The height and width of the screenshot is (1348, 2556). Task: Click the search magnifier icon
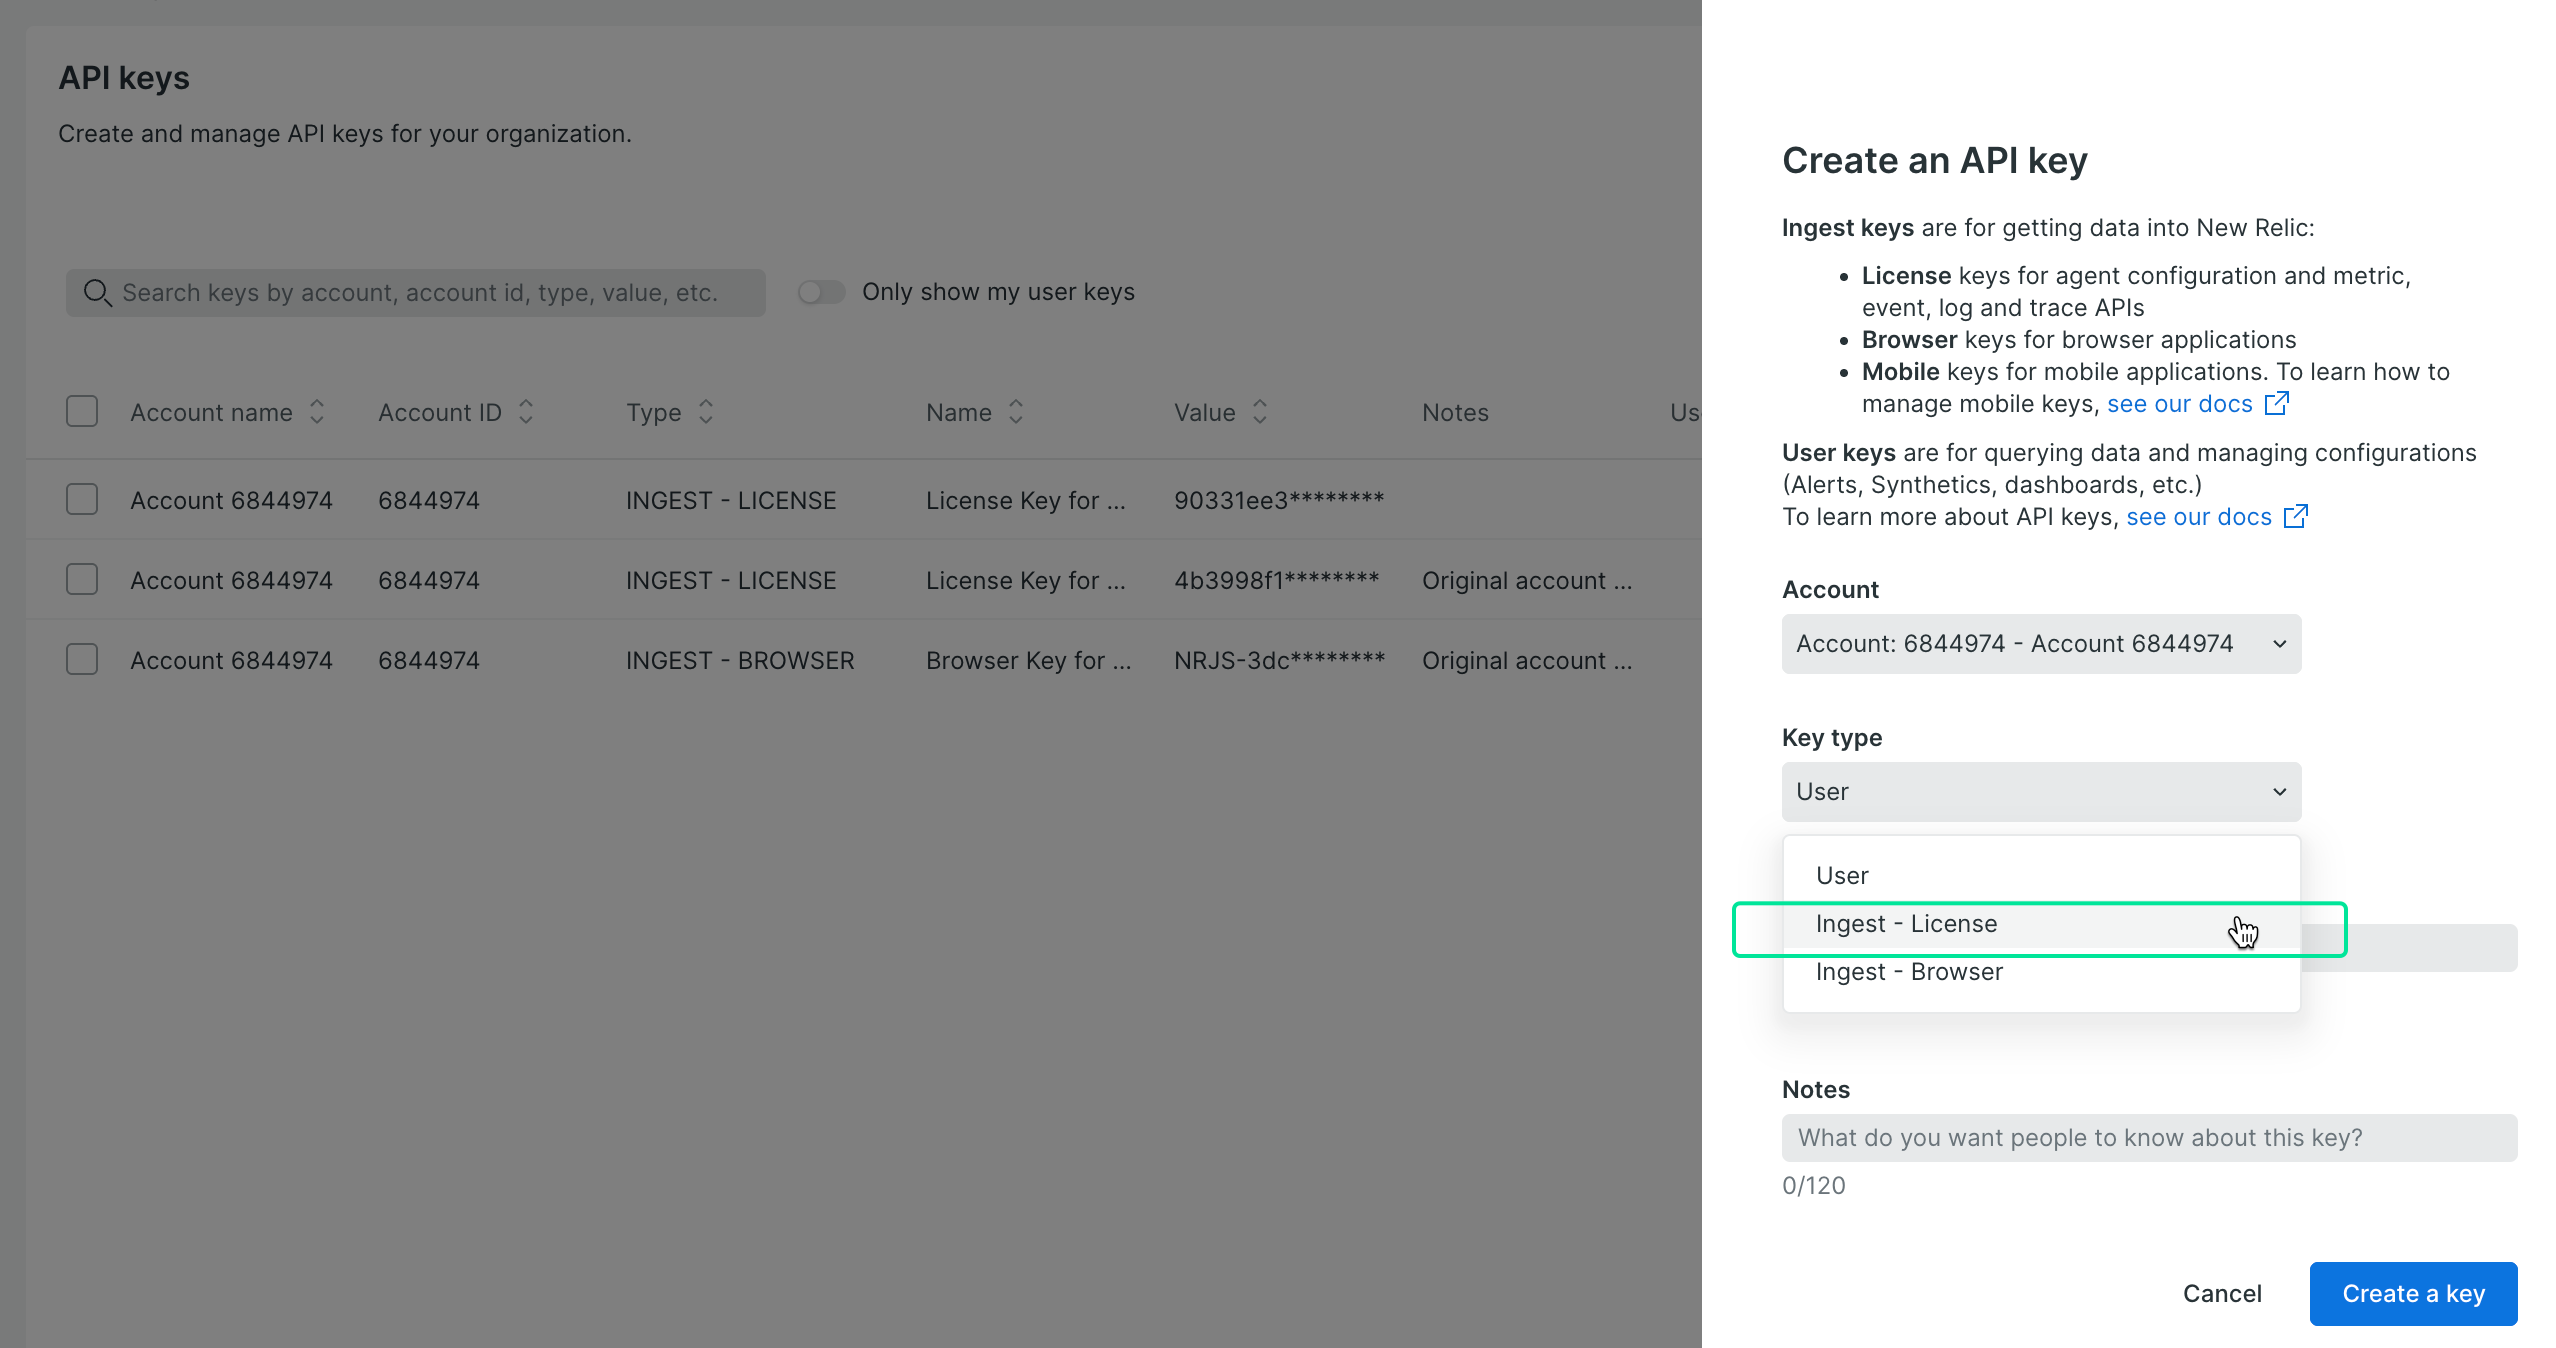coord(97,293)
